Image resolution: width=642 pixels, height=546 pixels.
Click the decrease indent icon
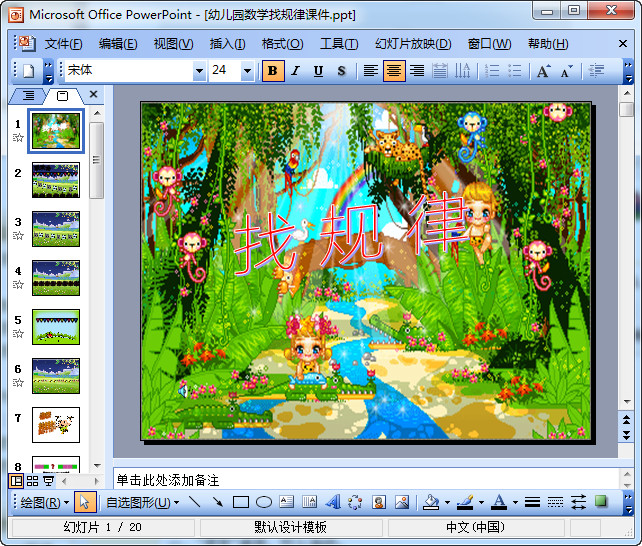point(596,71)
